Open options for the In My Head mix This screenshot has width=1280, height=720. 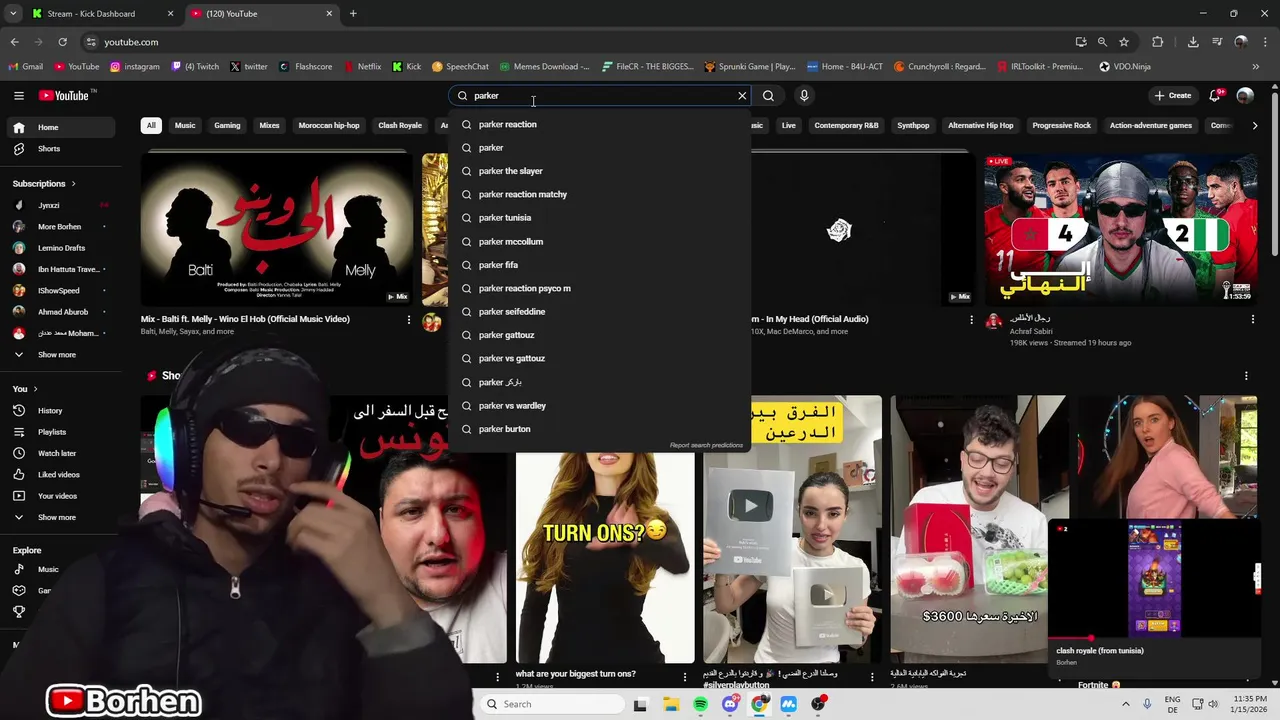[971, 320]
